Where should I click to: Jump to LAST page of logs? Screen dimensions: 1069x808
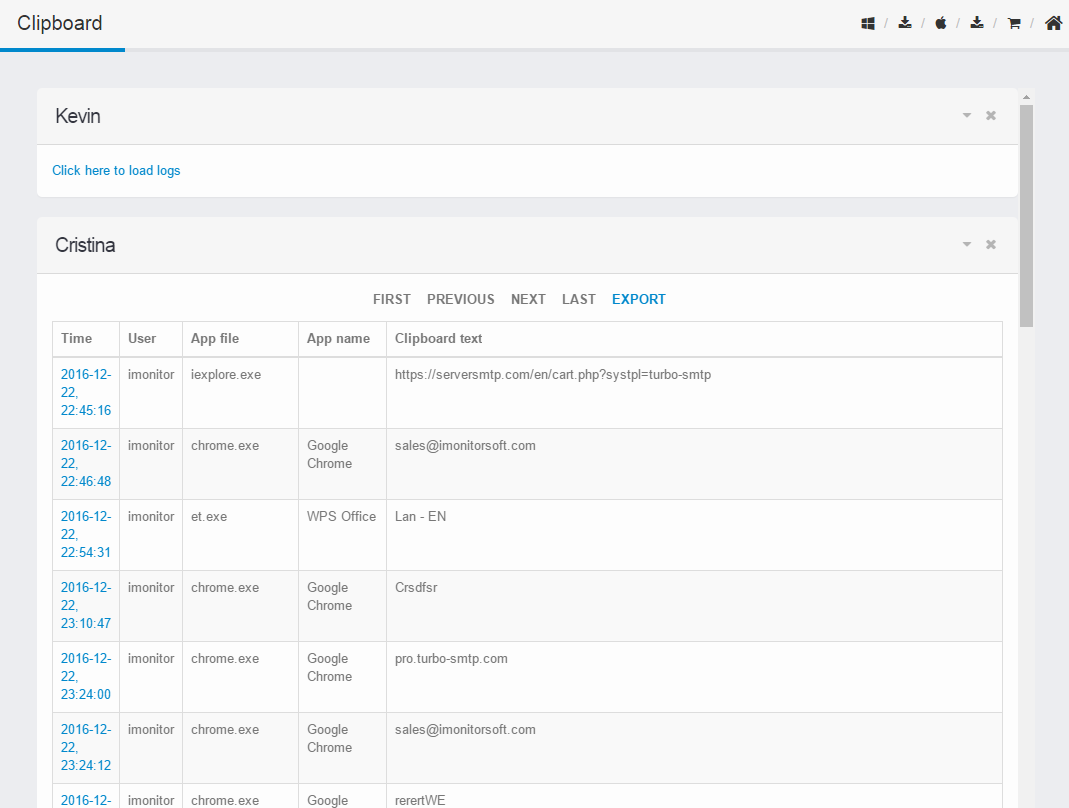coord(579,299)
